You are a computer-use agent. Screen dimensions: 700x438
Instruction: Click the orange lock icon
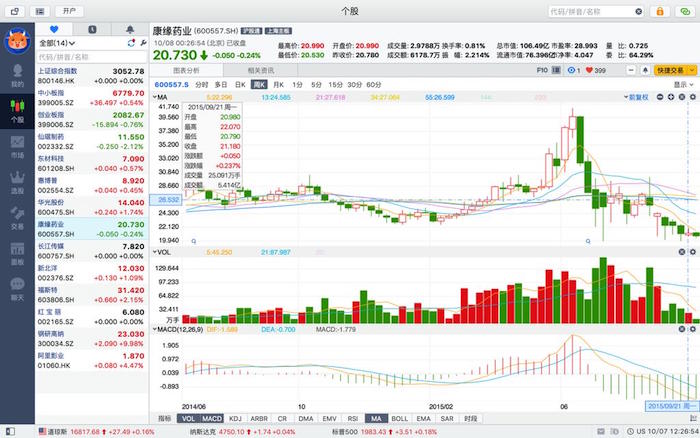[660, 11]
